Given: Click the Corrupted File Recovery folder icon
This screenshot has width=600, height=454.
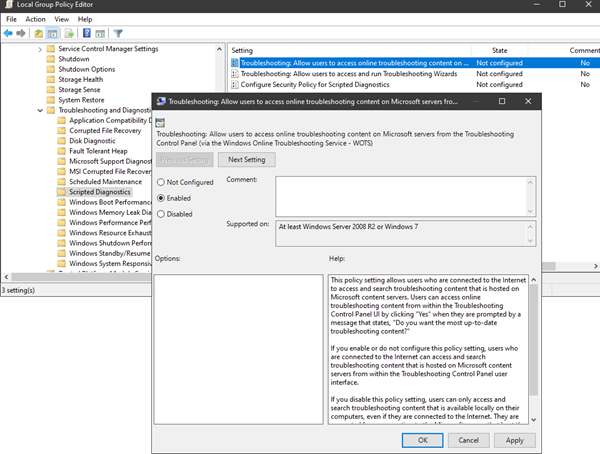Looking at the screenshot, I should (x=62, y=131).
